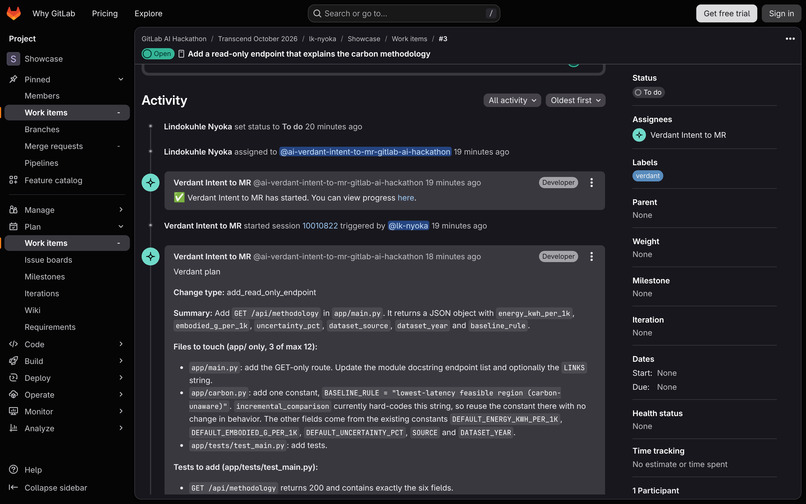Open Merge requests in sidebar
This screenshot has width=806, height=504.
coord(53,146)
